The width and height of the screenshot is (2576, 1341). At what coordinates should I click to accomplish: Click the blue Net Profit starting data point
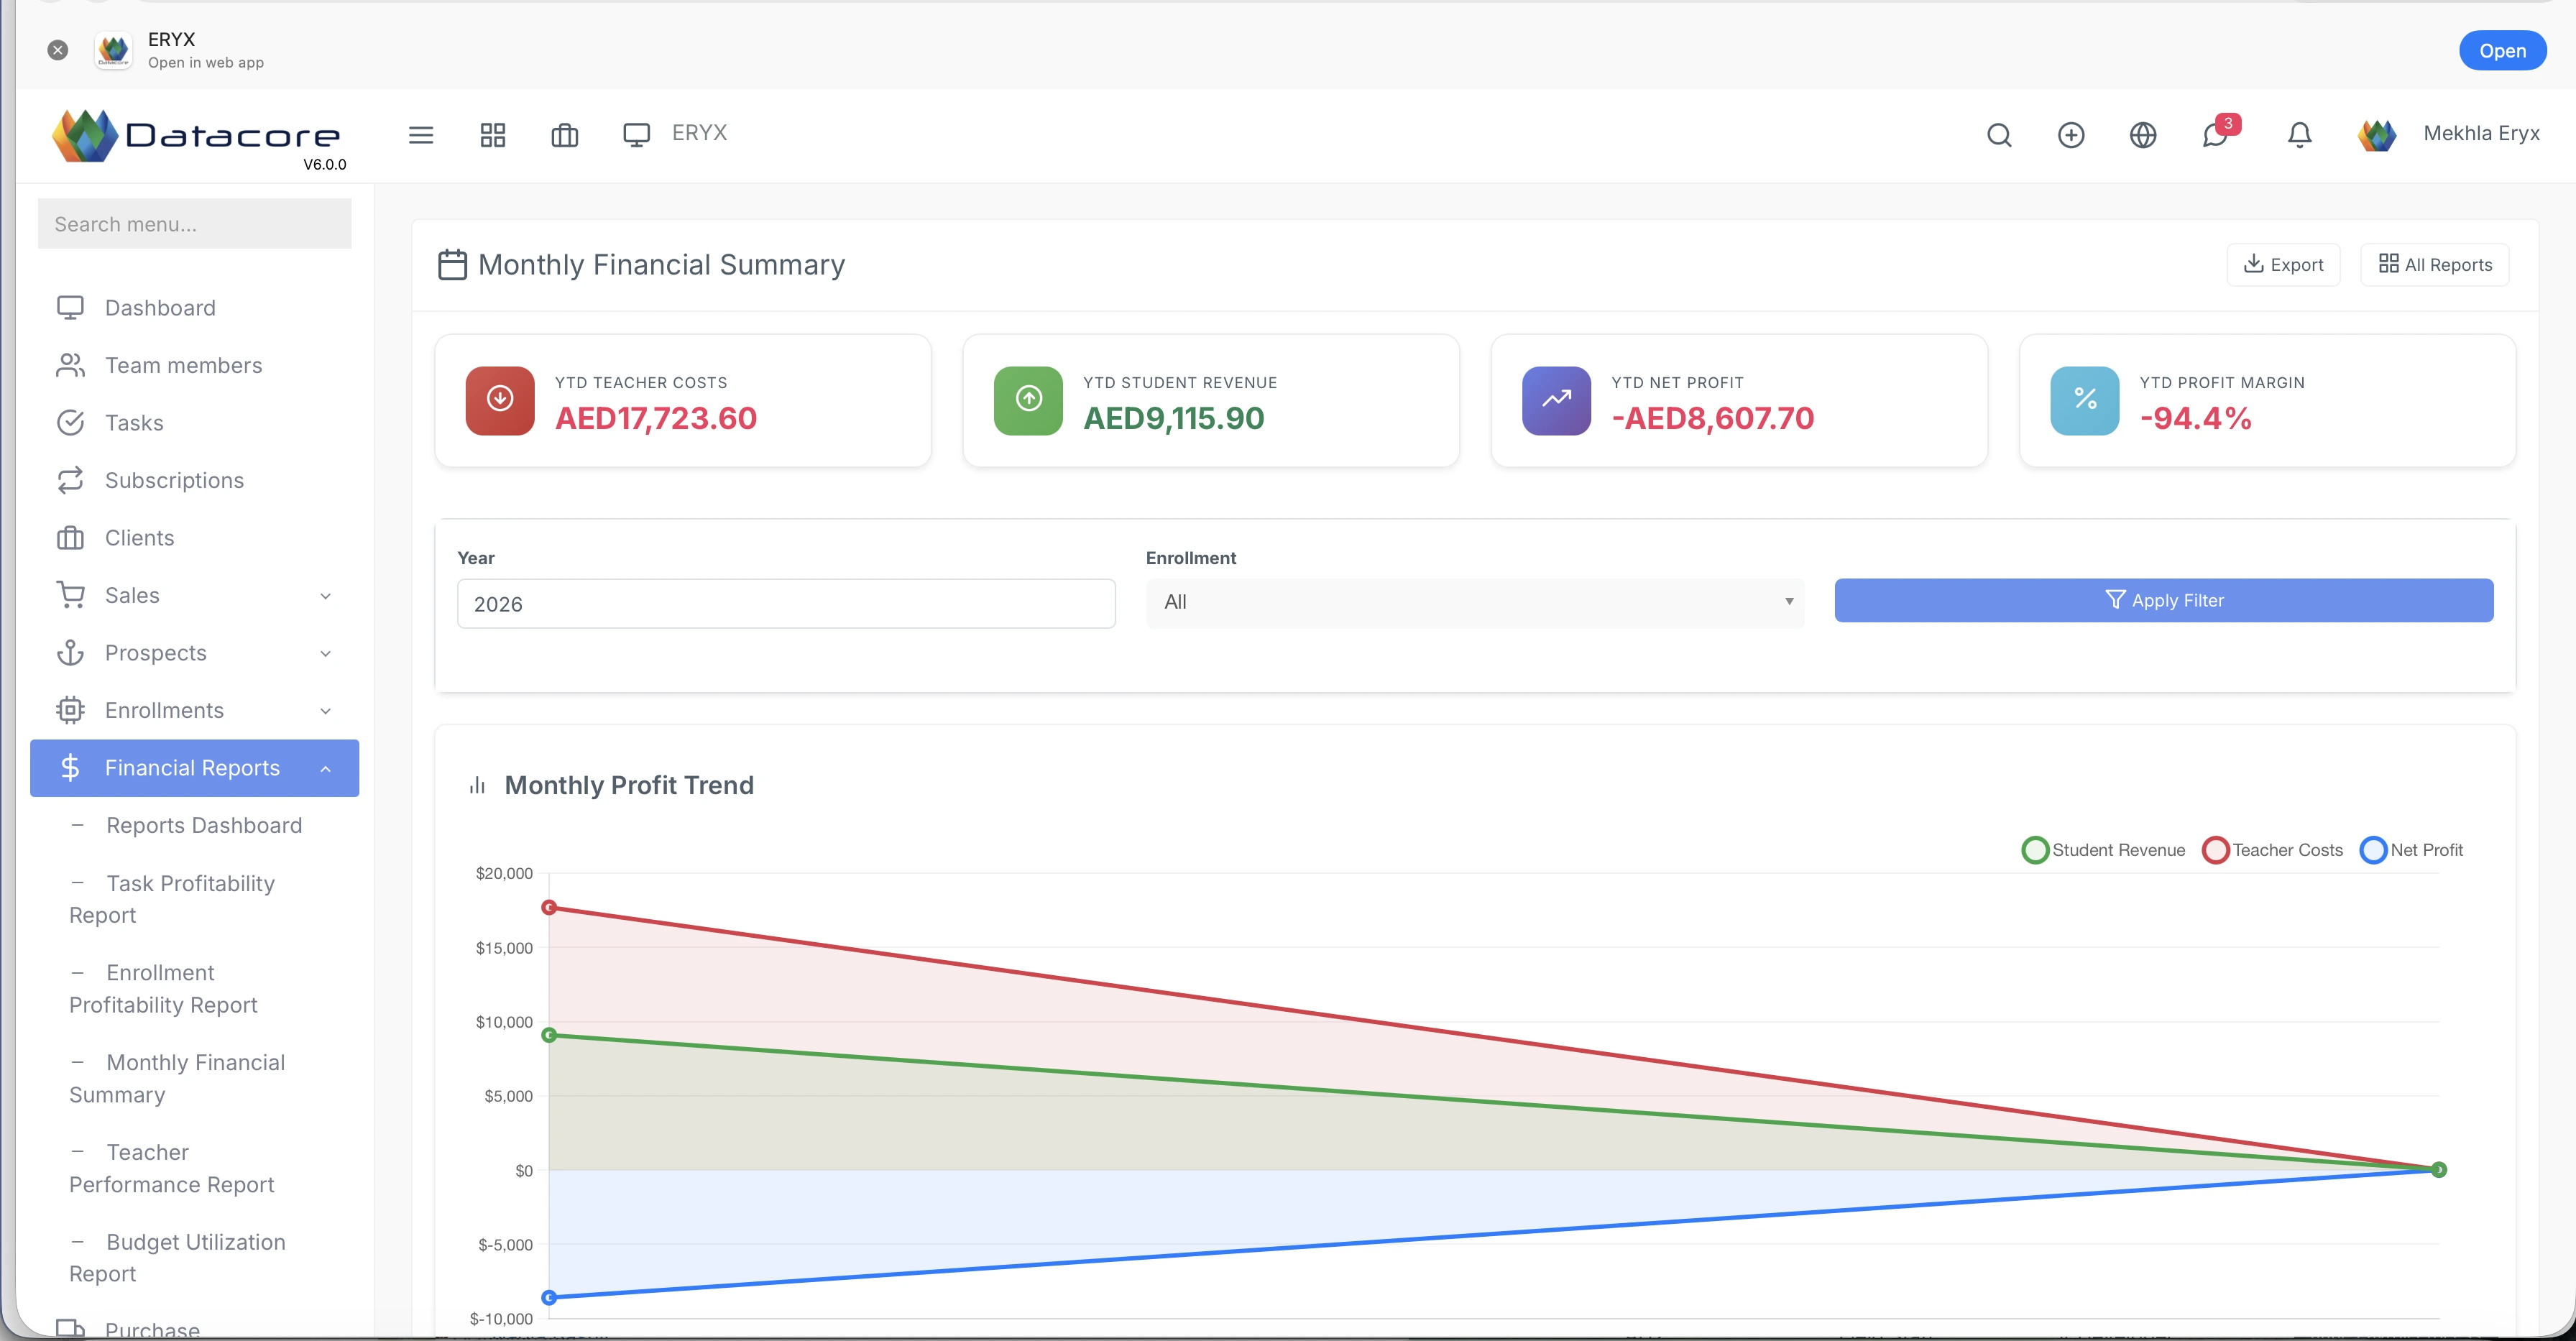(549, 1298)
